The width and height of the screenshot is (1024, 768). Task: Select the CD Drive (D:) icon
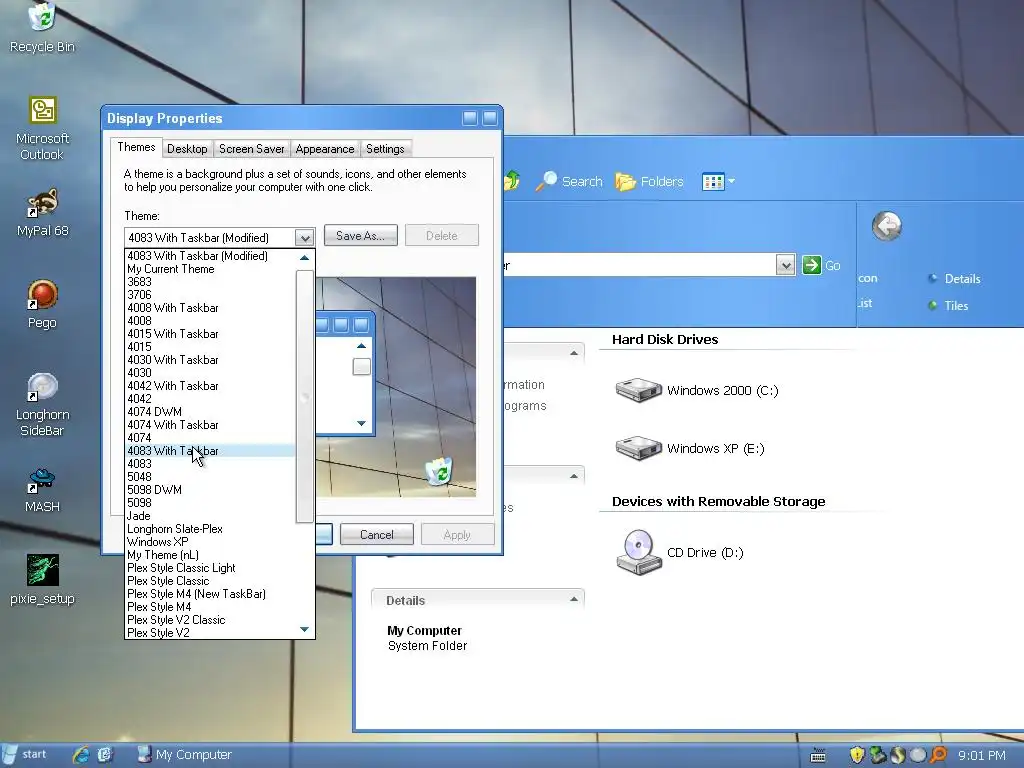[679, 552]
